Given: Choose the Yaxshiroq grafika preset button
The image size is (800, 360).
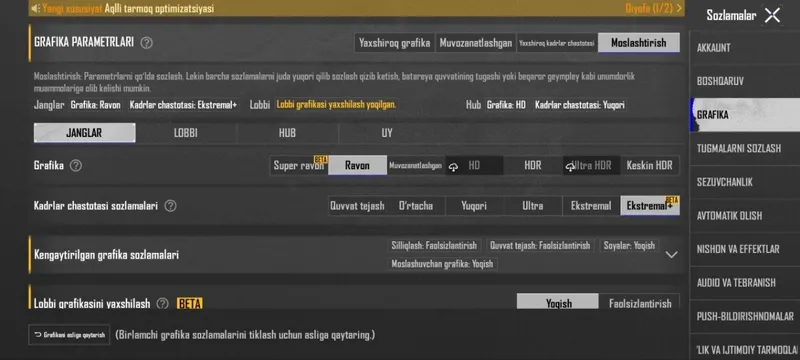Looking at the screenshot, I should click(x=394, y=43).
